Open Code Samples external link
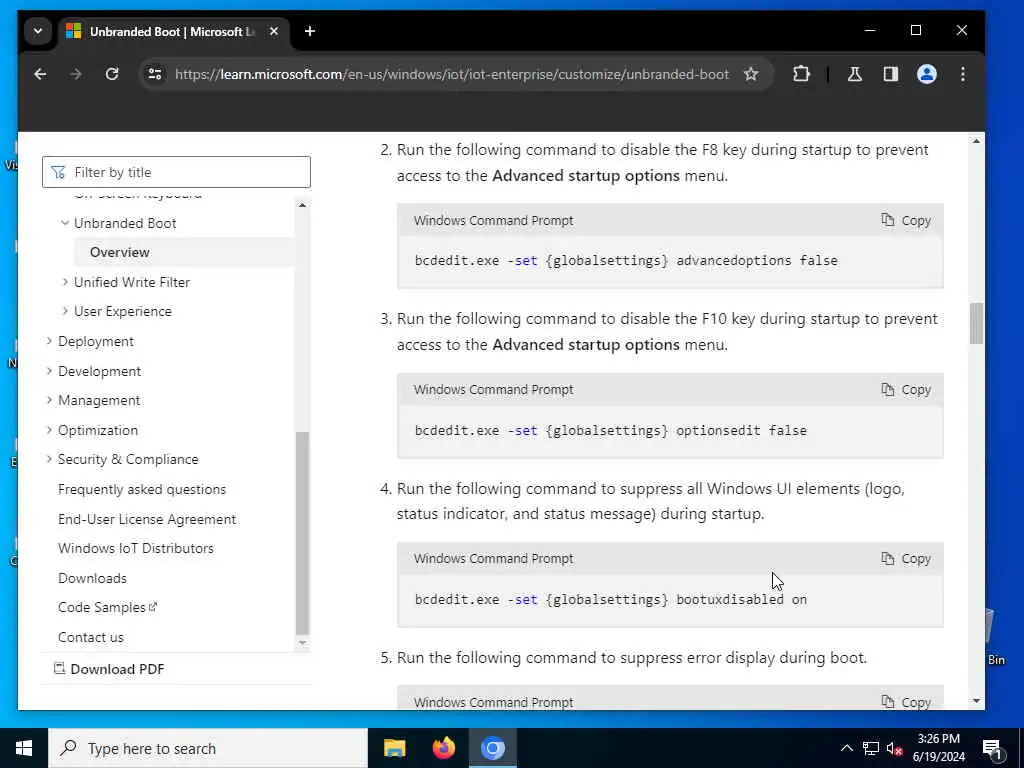 [108, 608]
